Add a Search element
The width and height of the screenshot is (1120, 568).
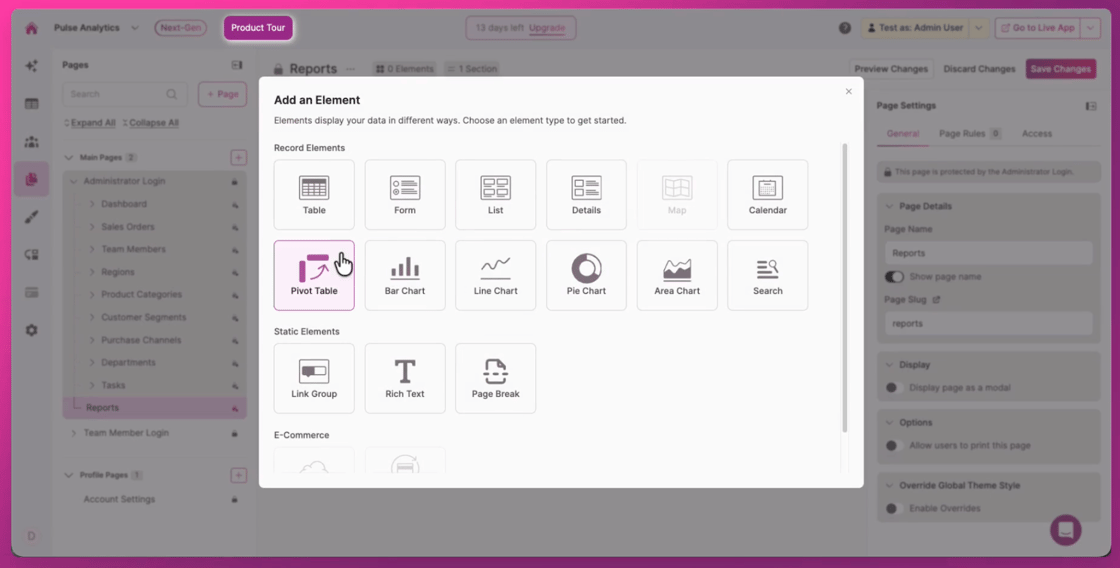pyautogui.click(x=768, y=275)
